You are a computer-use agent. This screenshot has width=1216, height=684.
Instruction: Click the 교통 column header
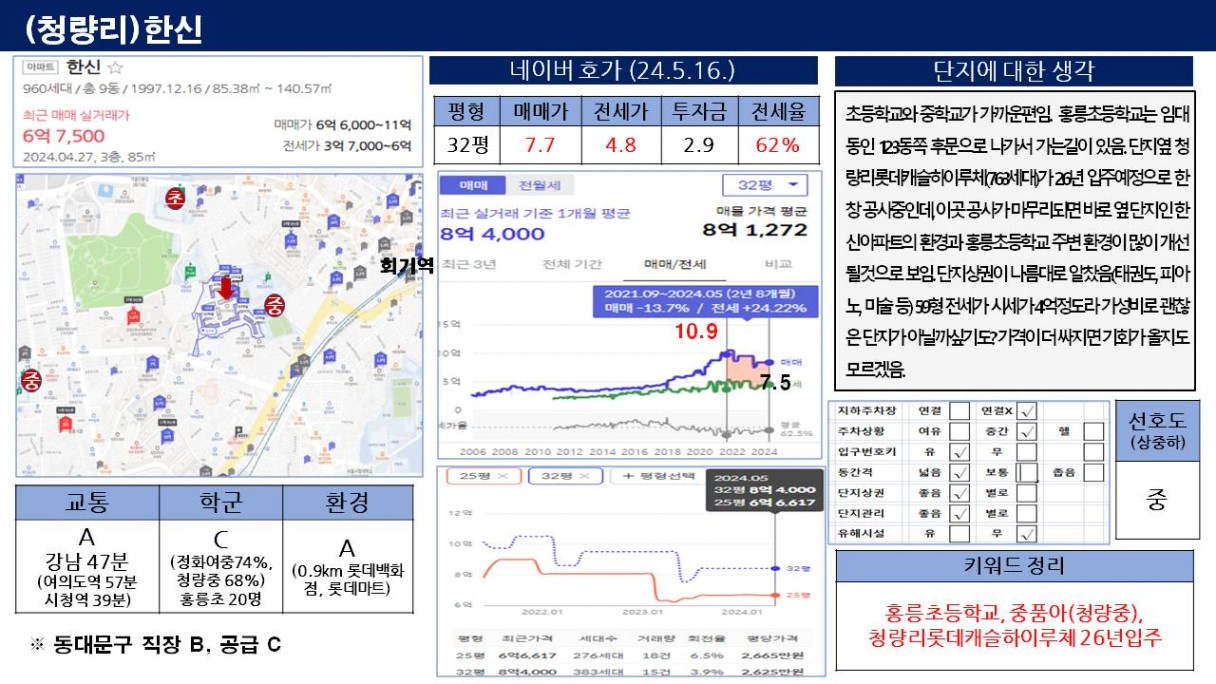click(x=87, y=503)
